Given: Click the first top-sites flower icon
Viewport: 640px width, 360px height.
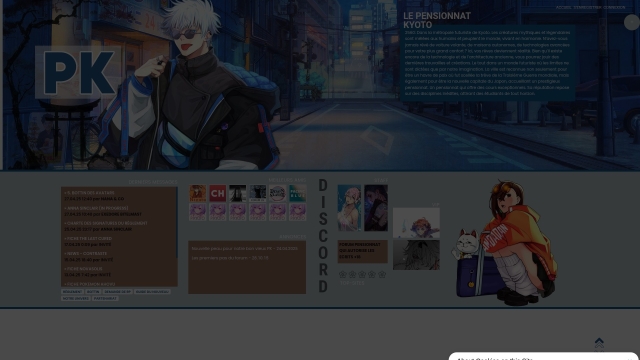Looking at the screenshot, I should (343, 274).
